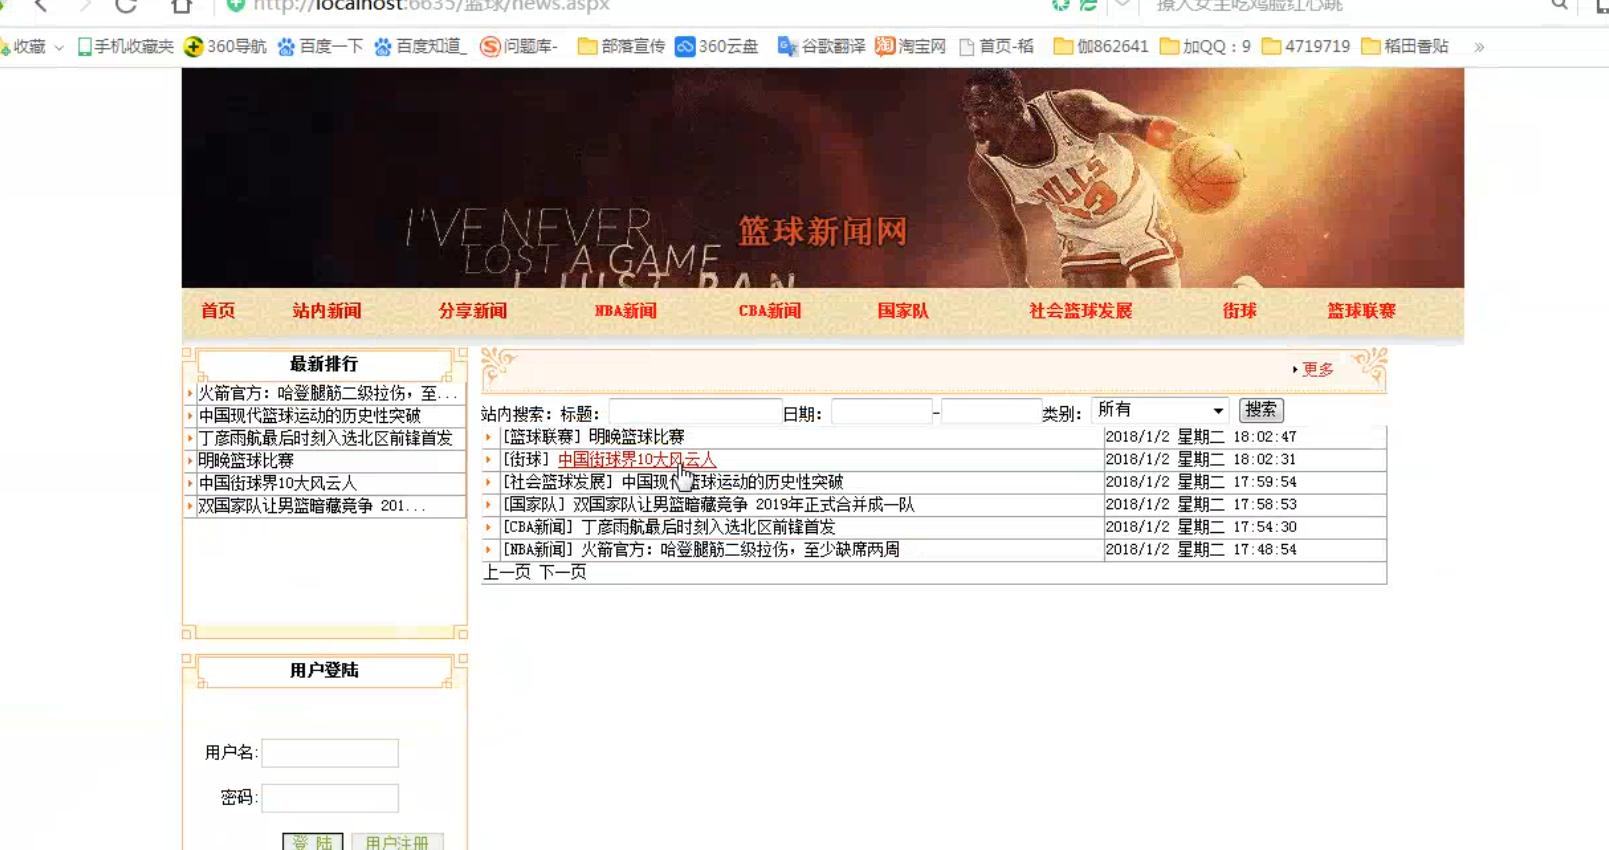
Task: Open ranking item 明晚篮球比赛
Action: point(246,461)
